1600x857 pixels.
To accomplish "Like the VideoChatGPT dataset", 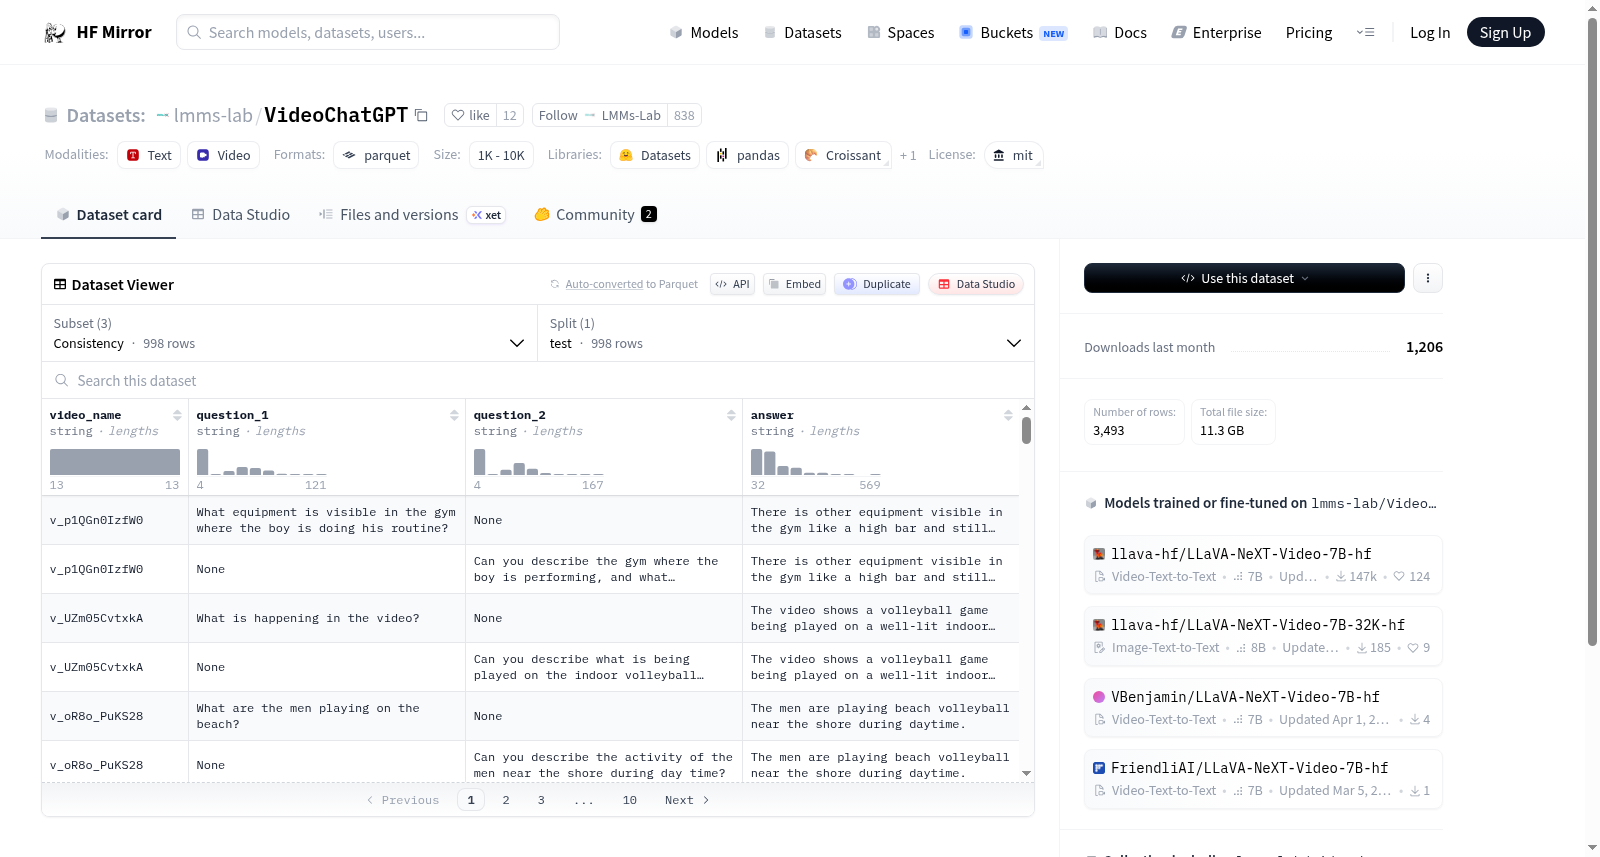I will (x=470, y=115).
